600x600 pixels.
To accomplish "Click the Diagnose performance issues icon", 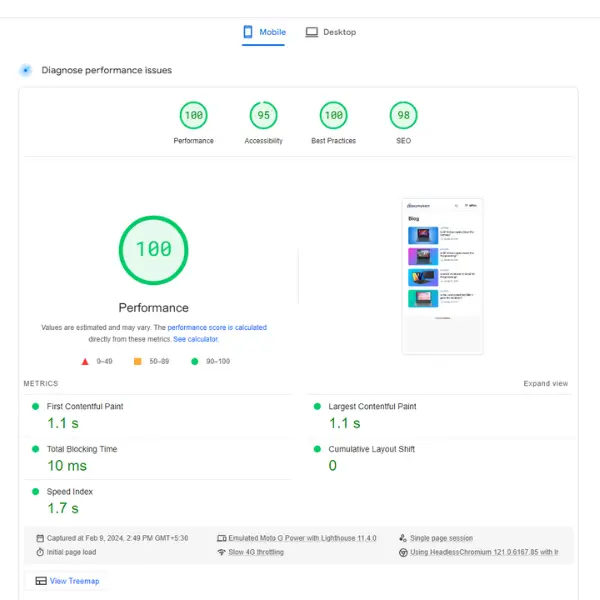I will pos(26,70).
